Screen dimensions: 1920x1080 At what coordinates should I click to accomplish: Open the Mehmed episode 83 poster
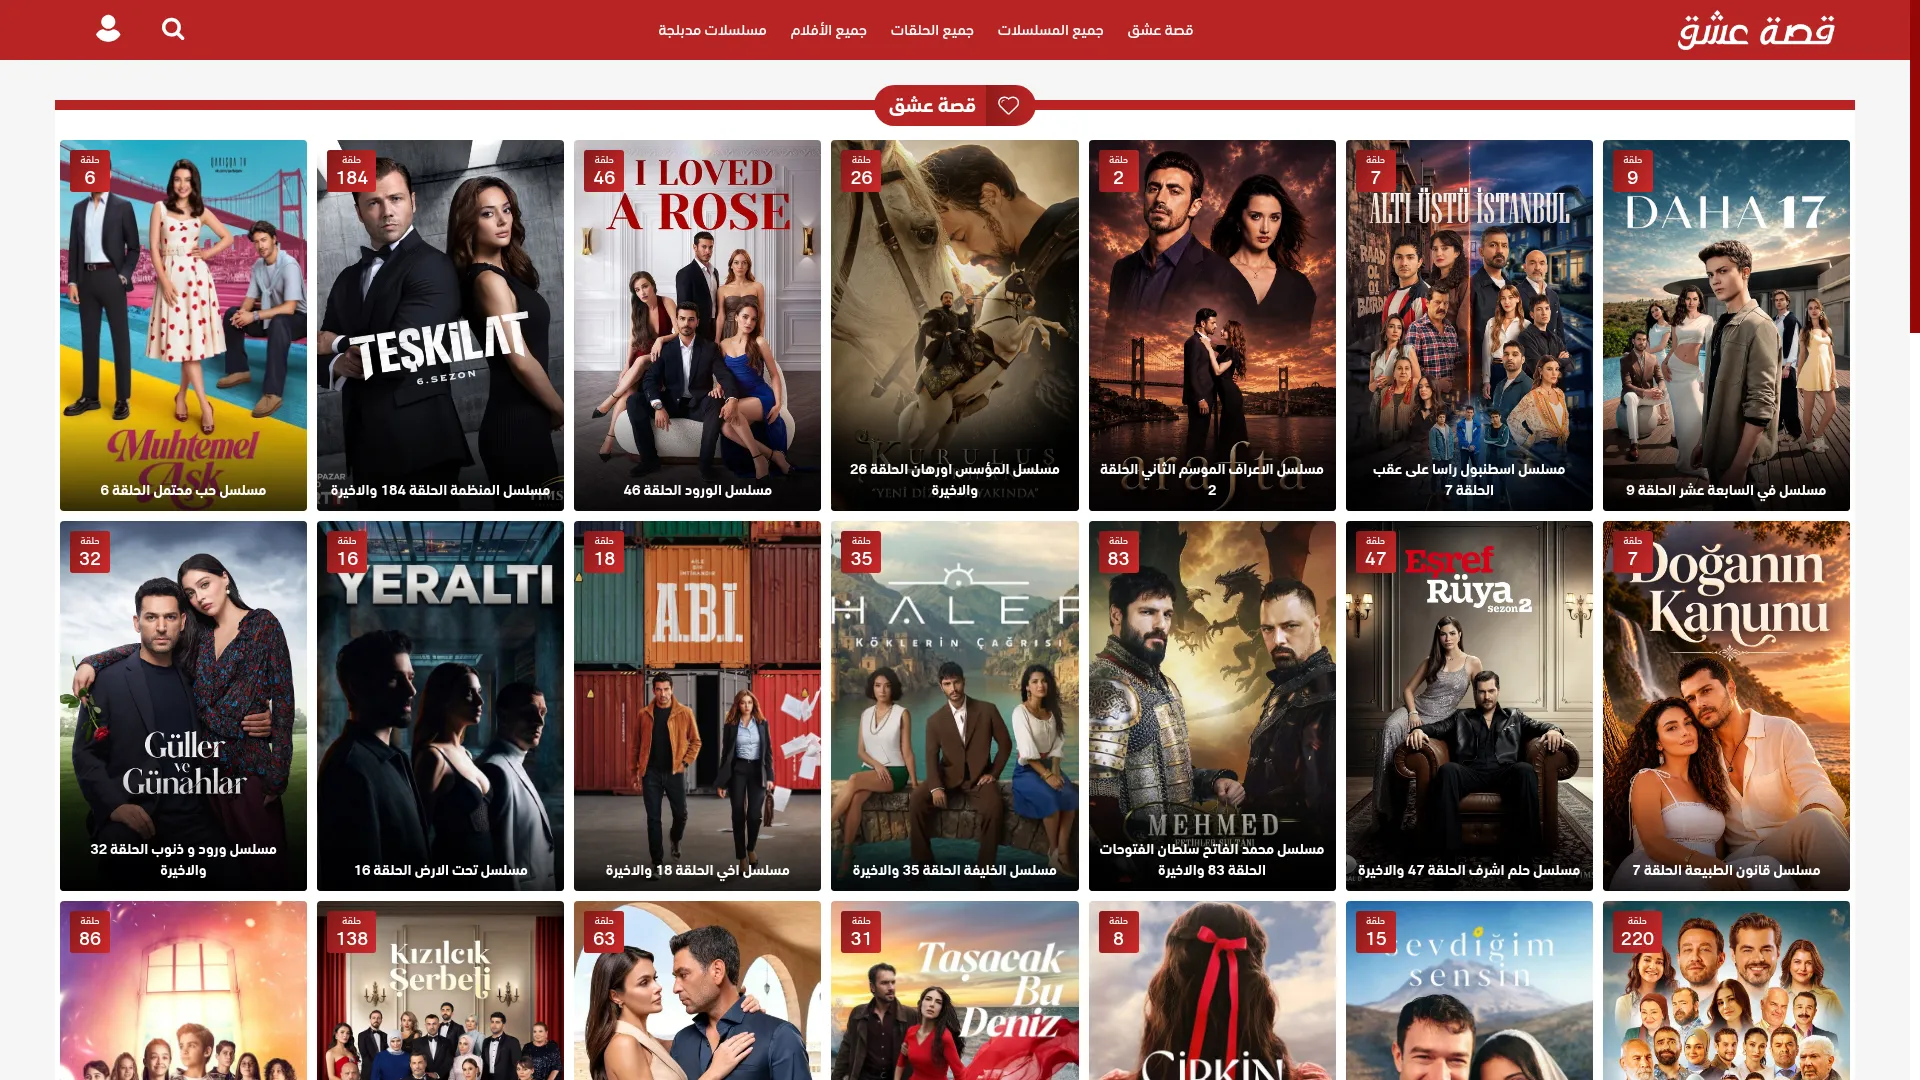(x=1212, y=706)
